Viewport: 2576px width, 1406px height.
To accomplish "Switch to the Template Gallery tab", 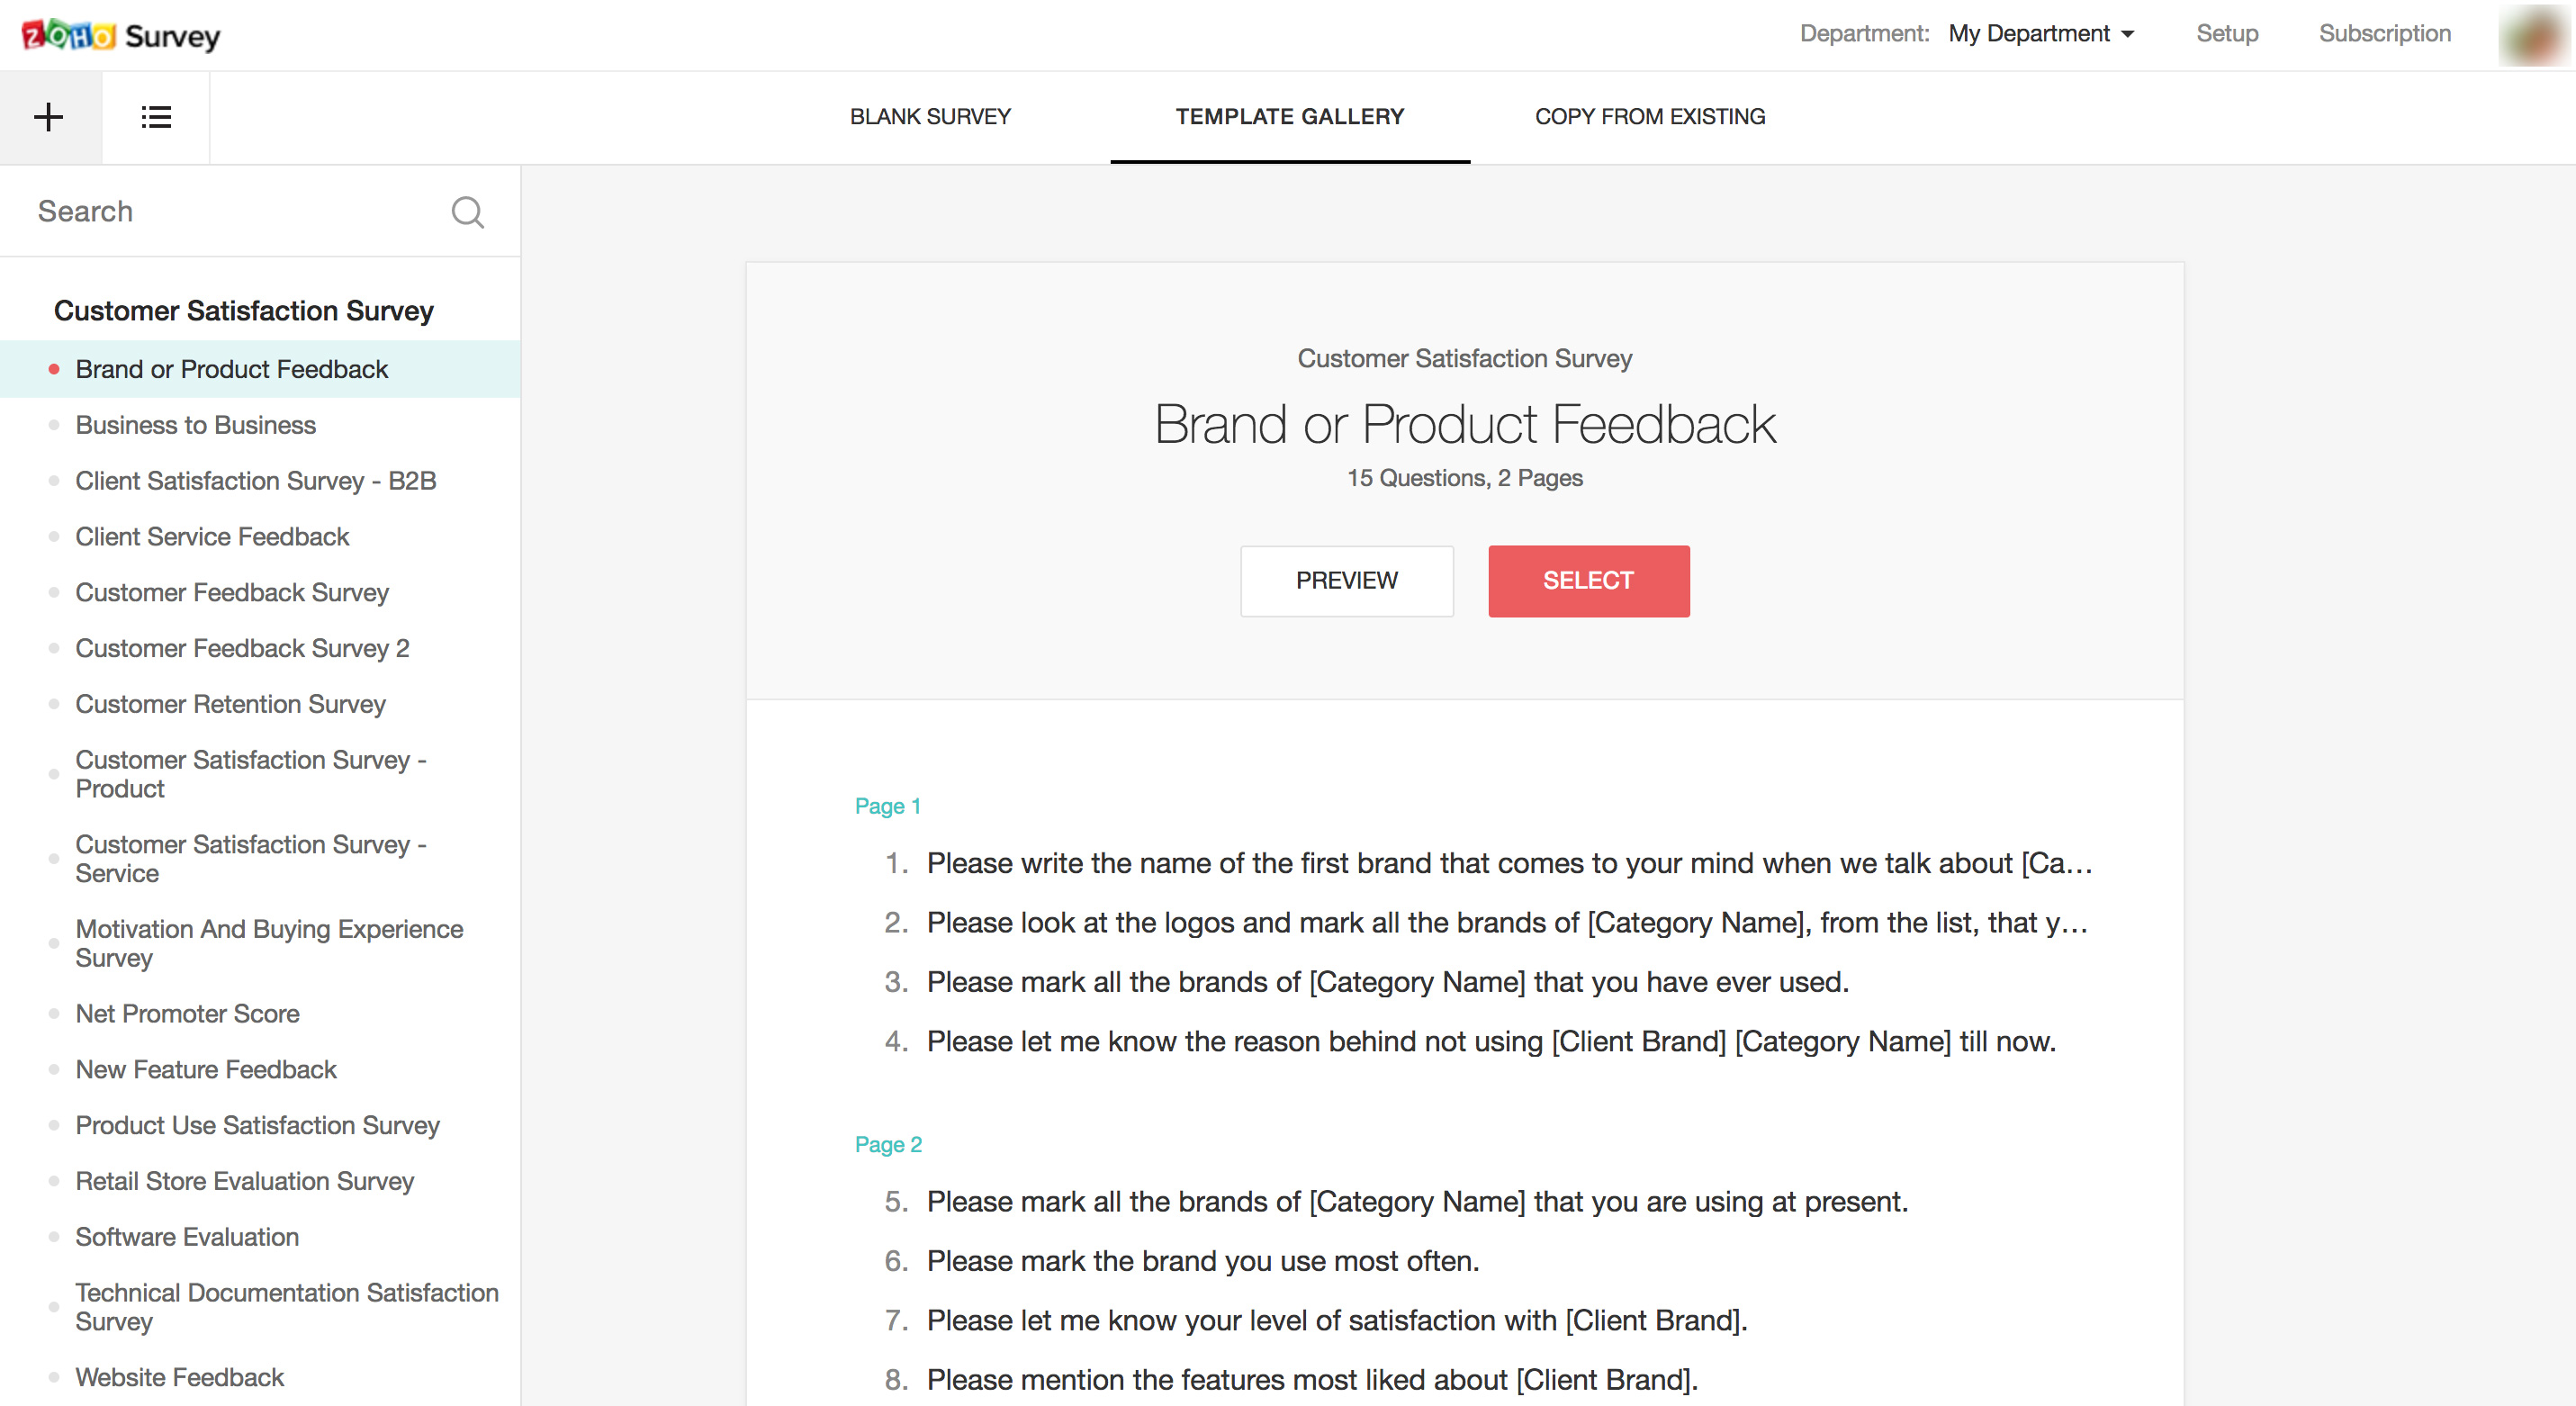I will [1290, 116].
